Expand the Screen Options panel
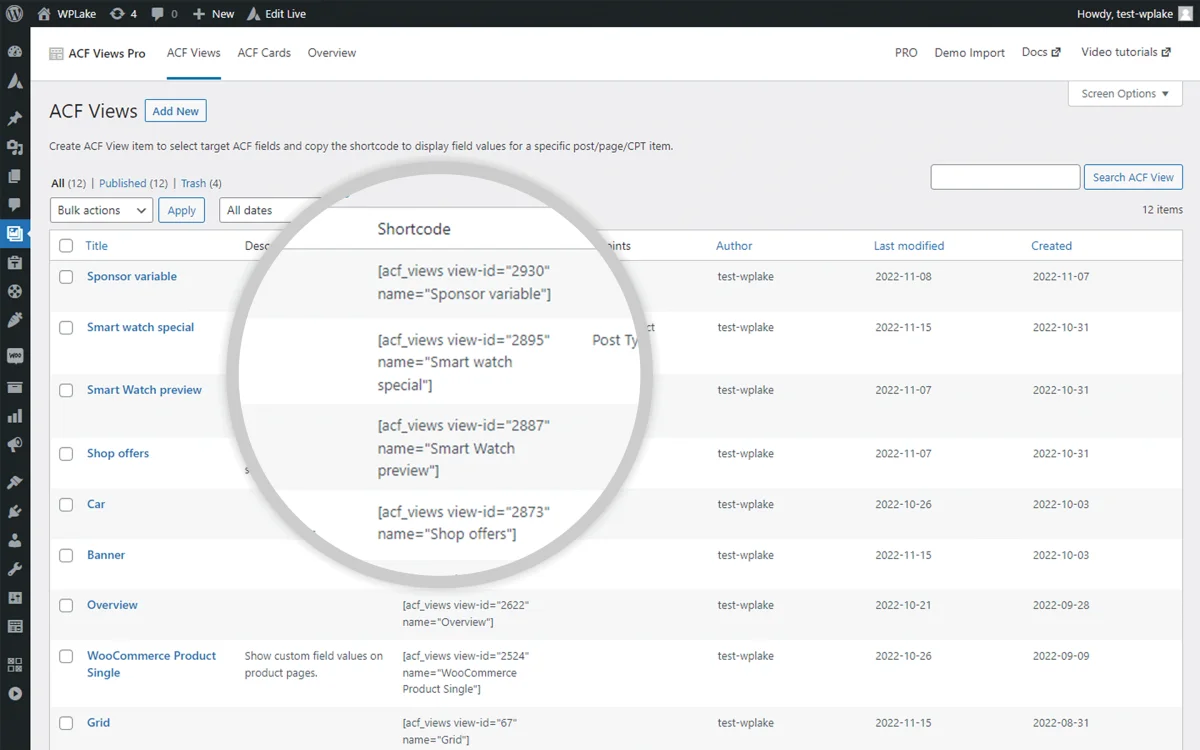This screenshot has width=1200, height=750. [x=1125, y=94]
